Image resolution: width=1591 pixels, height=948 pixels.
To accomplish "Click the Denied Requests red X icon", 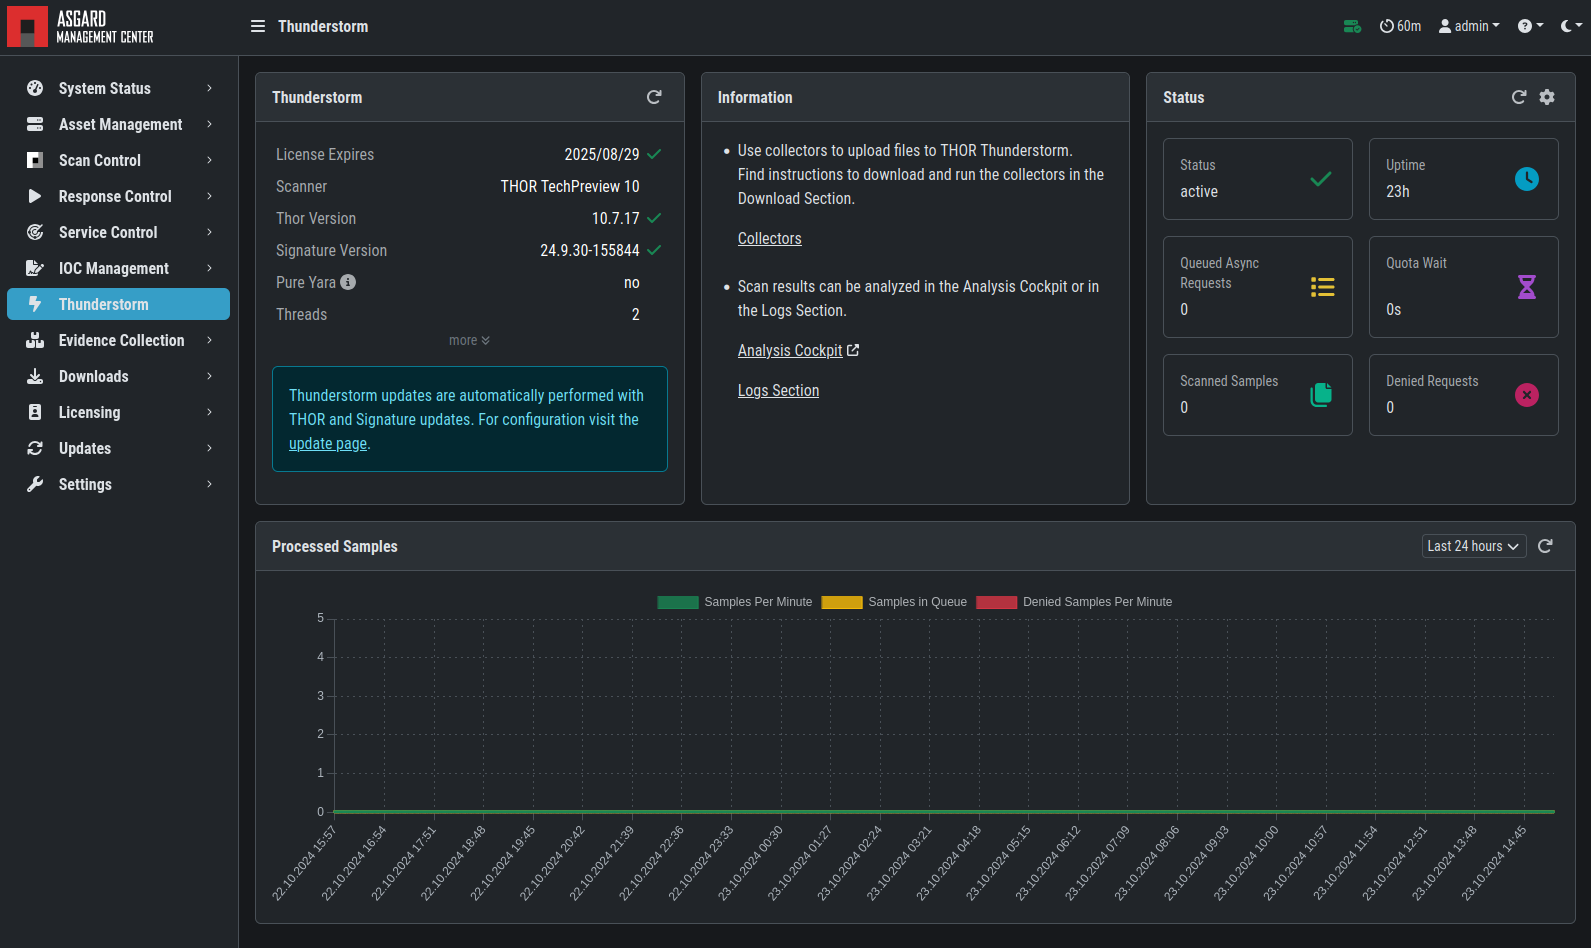I will 1527,395.
